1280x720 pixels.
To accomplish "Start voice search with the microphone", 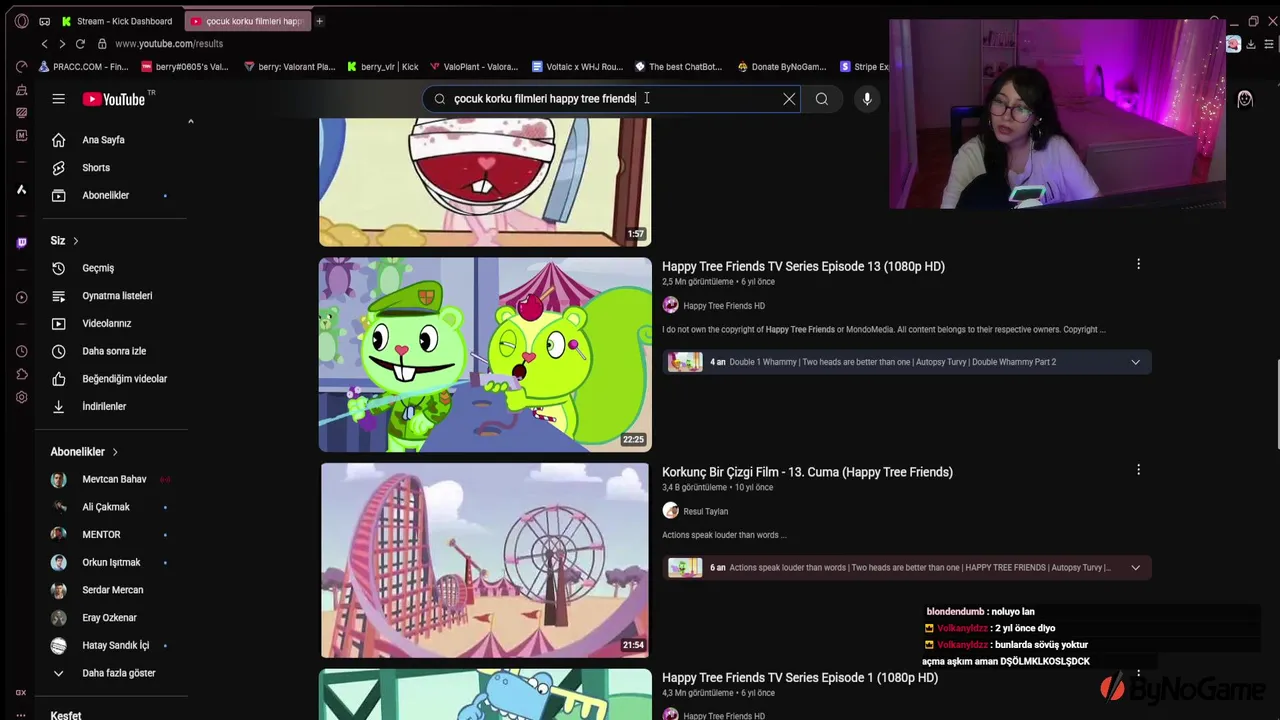I will pos(867,99).
